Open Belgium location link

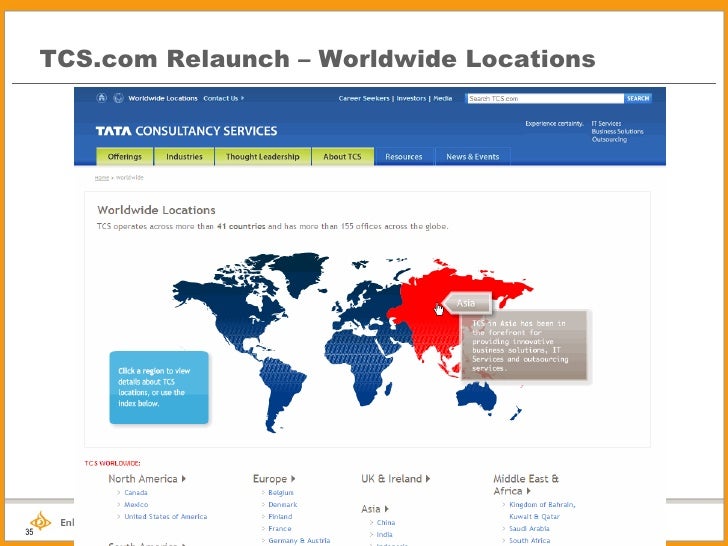click(x=281, y=493)
